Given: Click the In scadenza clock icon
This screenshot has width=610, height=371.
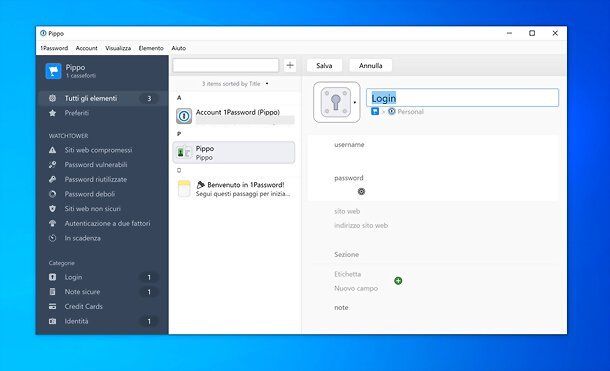Looking at the screenshot, I should pos(53,238).
